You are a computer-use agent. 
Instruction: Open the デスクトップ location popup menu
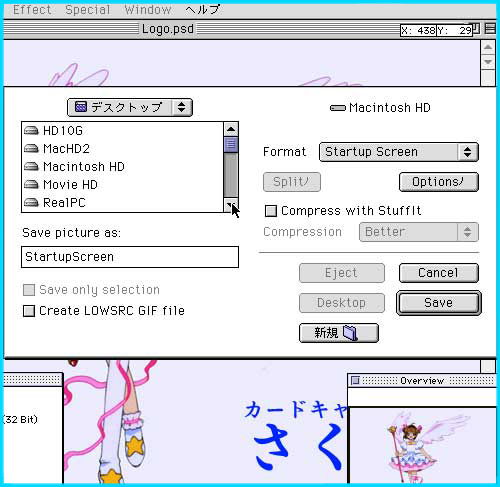[130, 107]
